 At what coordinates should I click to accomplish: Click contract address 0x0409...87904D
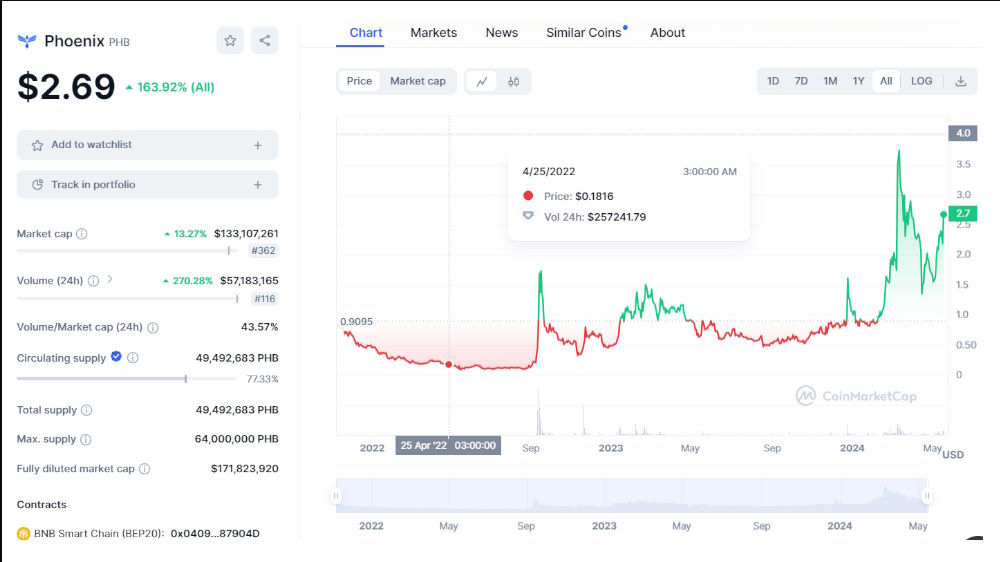coord(215,533)
